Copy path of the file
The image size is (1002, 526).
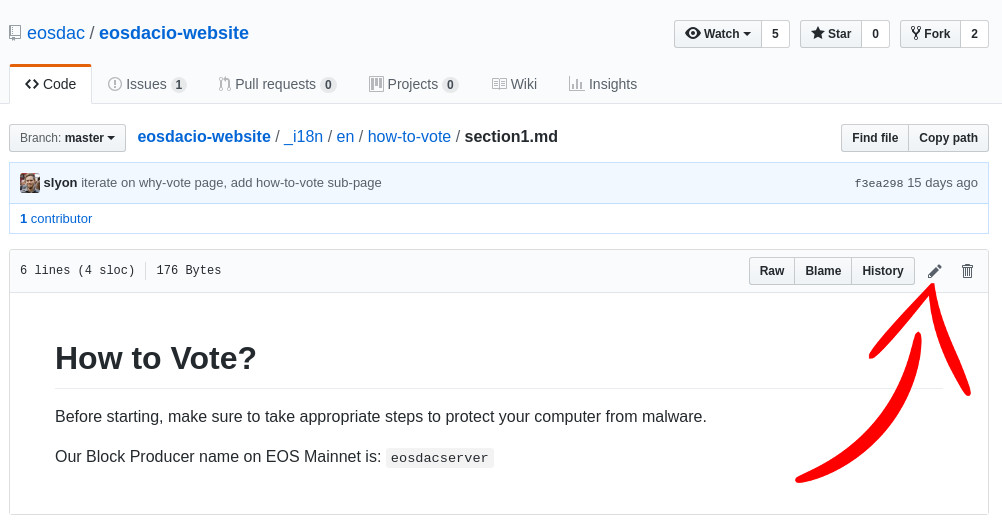coord(948,138)
